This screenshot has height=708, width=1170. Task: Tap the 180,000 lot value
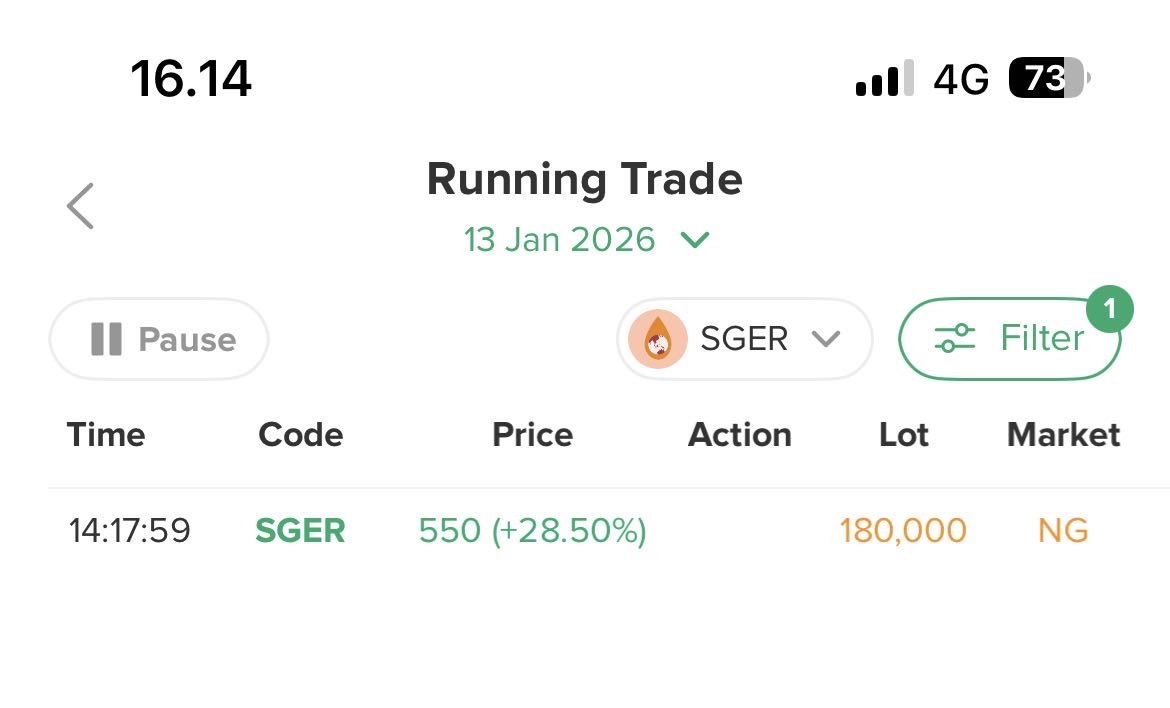(903, 530)
